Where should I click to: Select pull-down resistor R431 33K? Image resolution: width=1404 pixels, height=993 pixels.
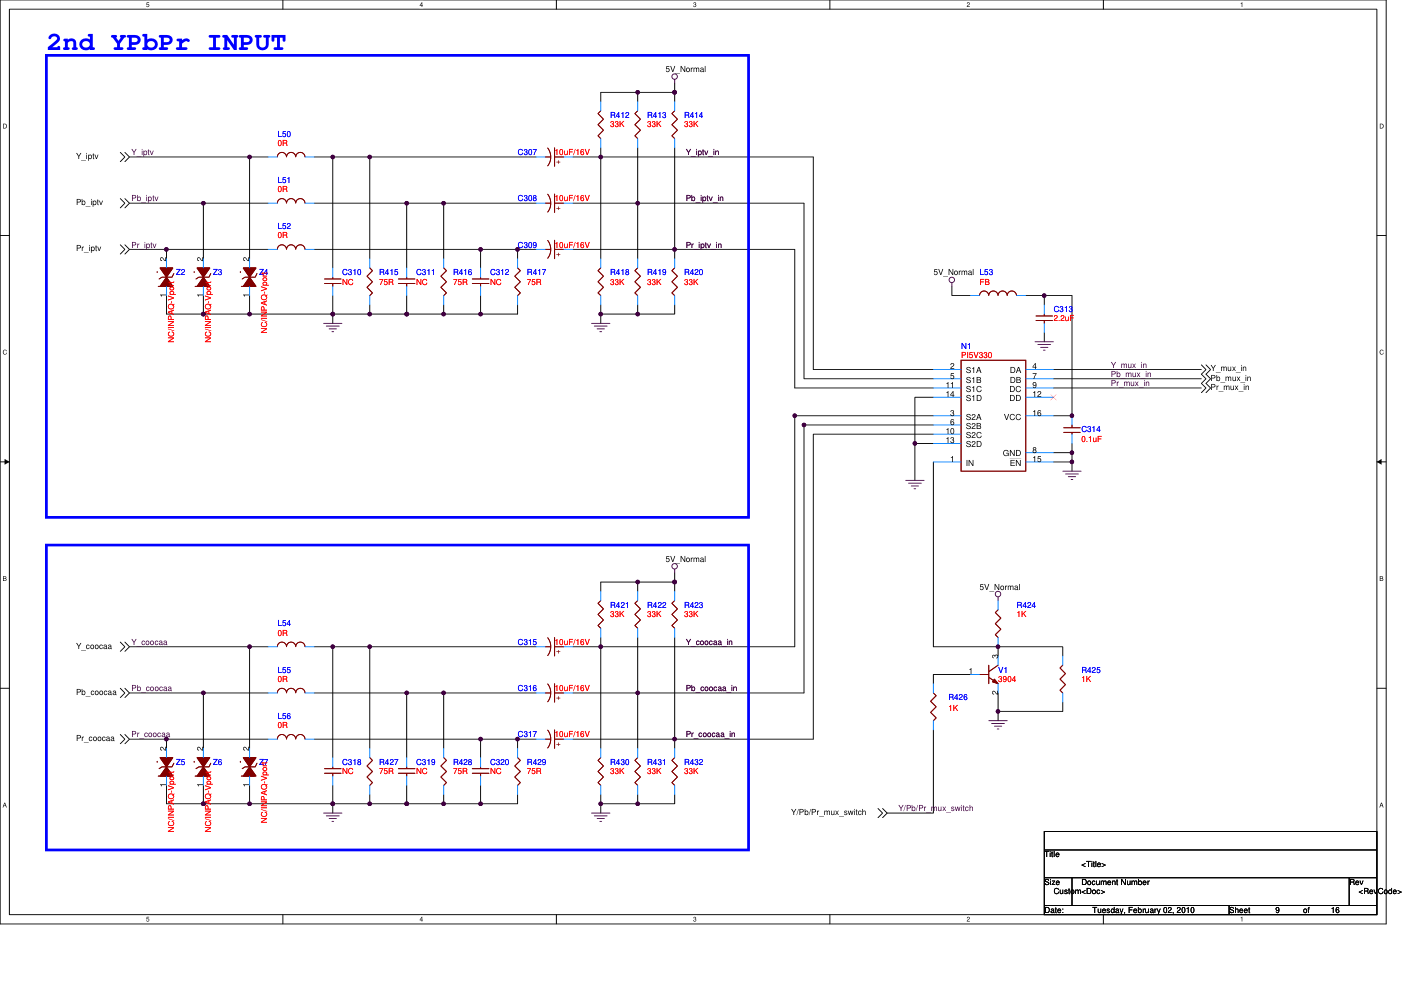638,771
